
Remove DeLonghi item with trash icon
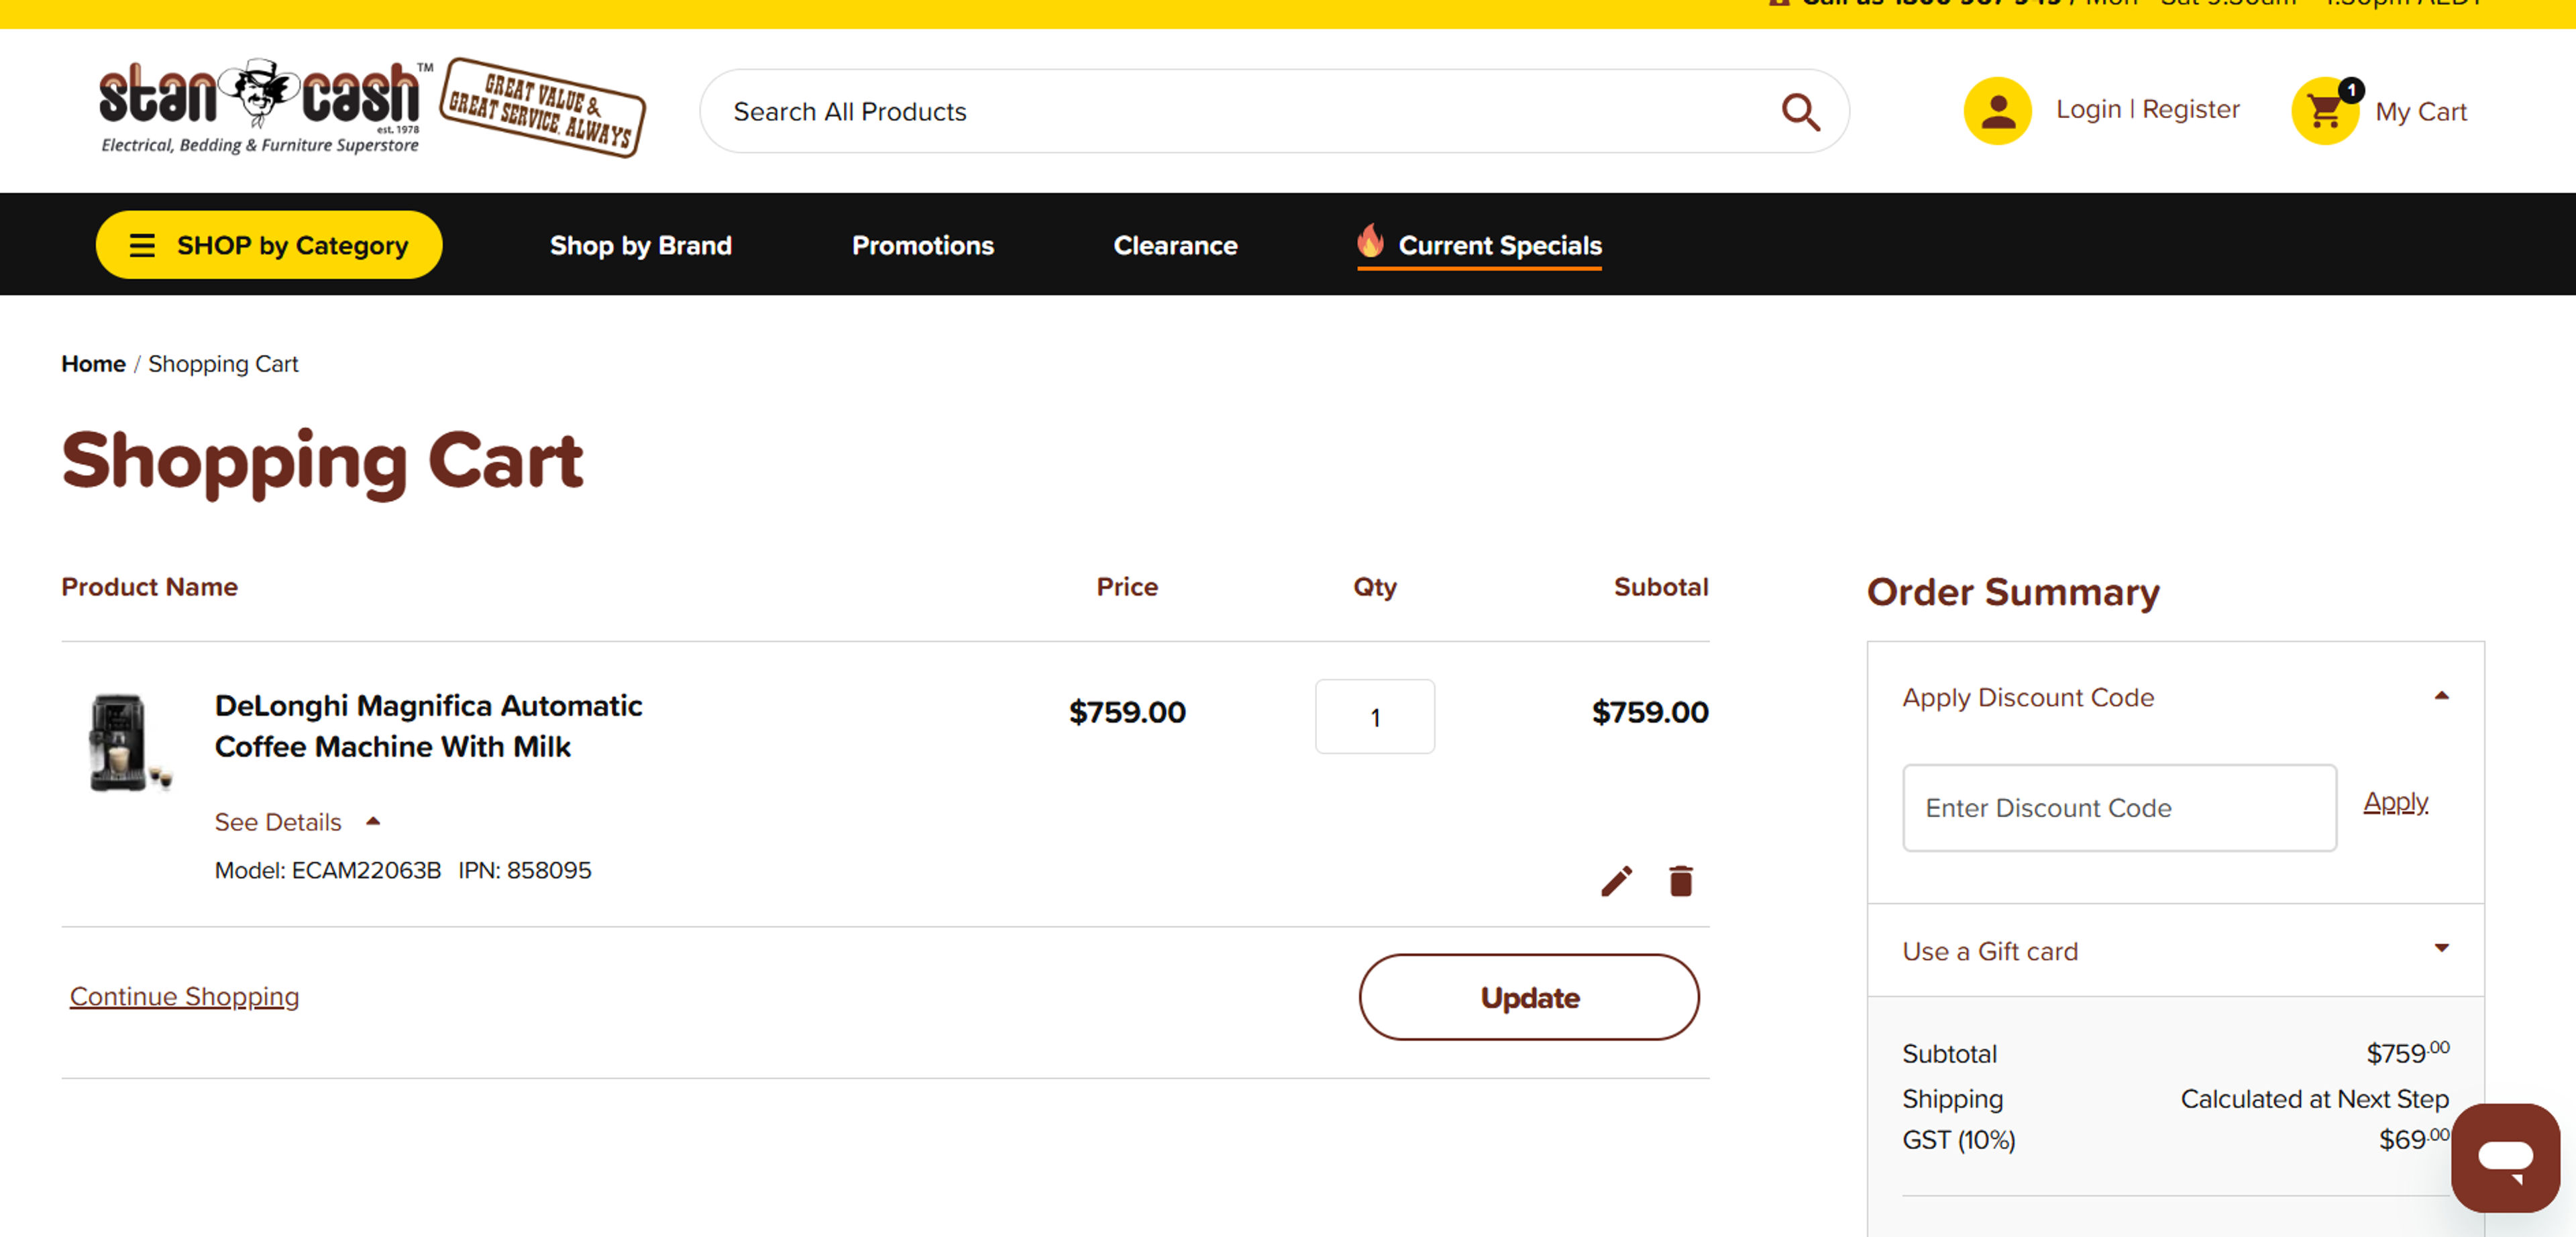[1680, 881]
